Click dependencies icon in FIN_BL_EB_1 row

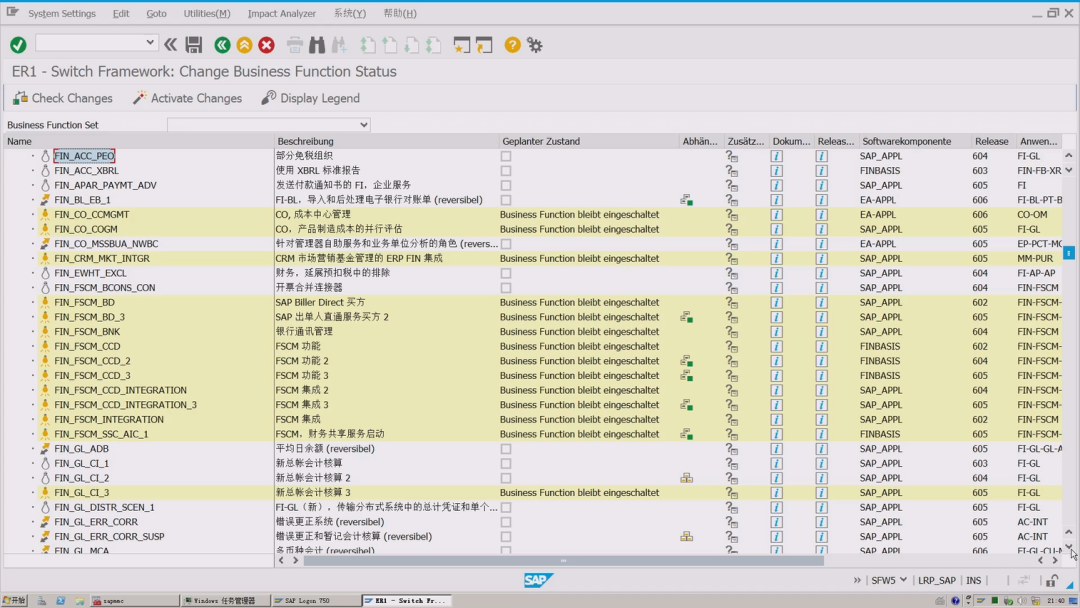click(x=687, y=200)
